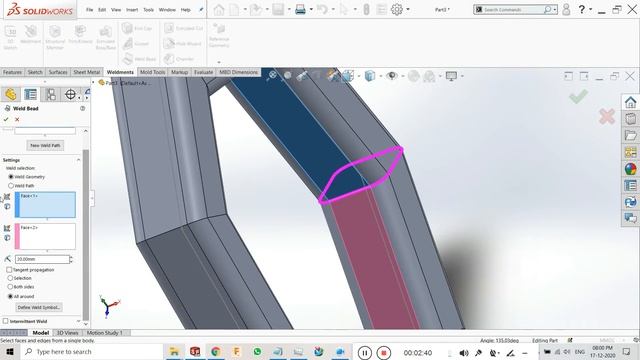Open the Tools menu
Image resolution: width=640 pixels, height=360 pixels.
(x=149, y=10)
